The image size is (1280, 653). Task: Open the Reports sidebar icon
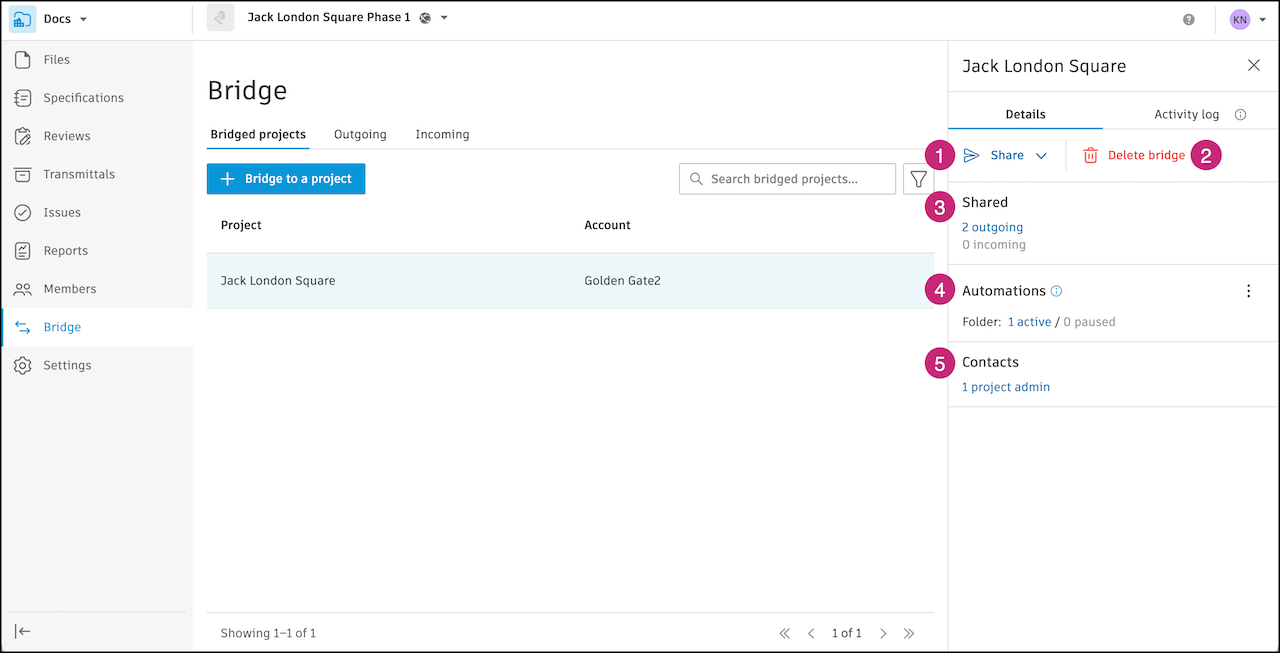coord(23,251)
